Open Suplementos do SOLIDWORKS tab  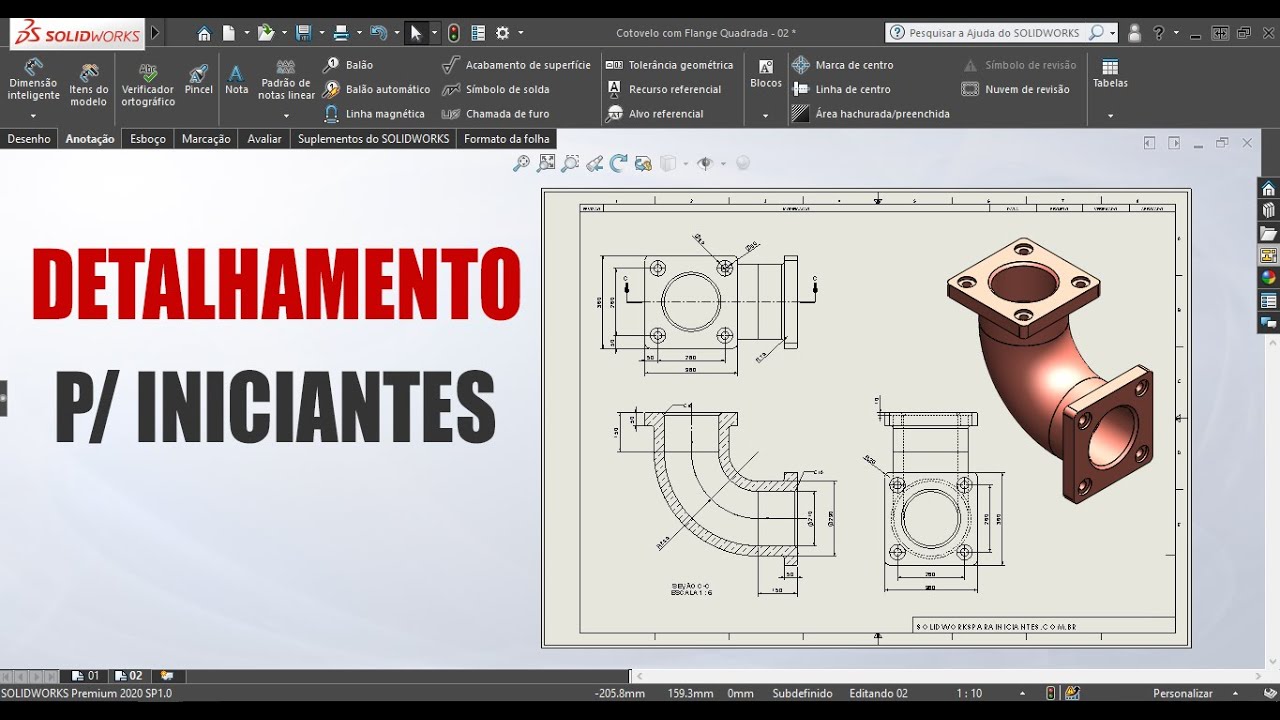[373, 139]
